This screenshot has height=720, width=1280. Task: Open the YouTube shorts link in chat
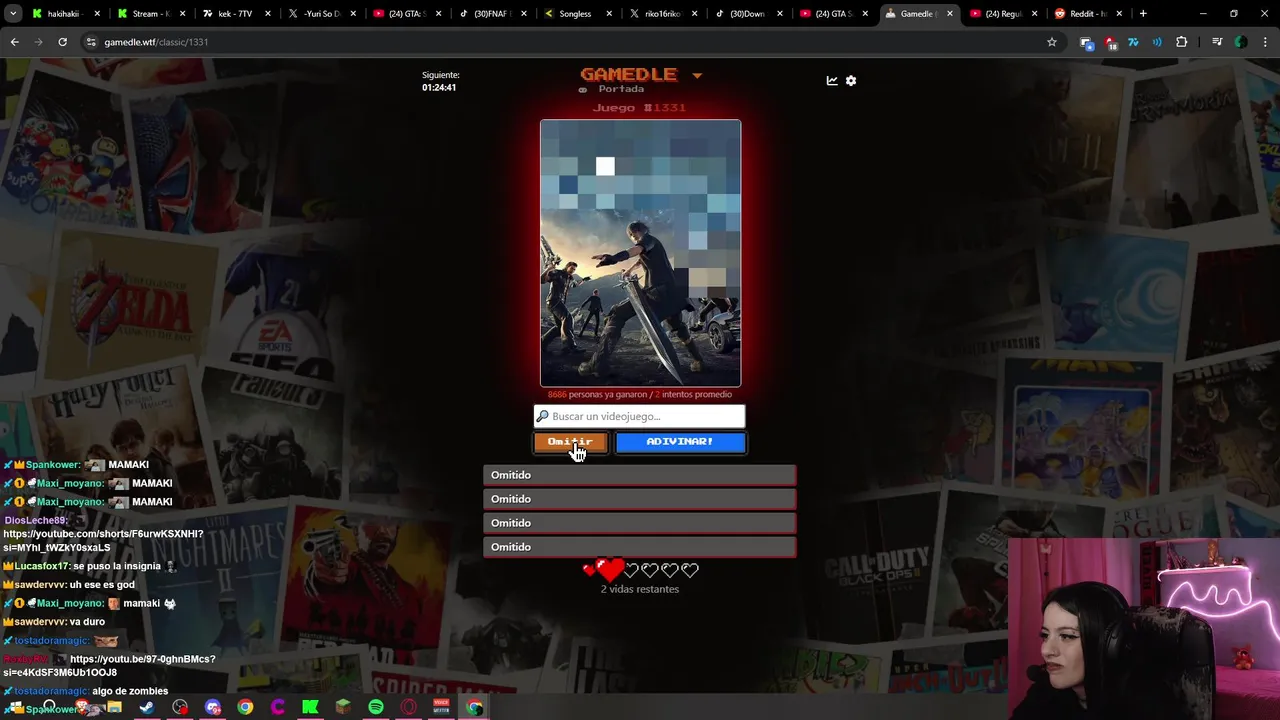pyautogui.click(x=103, y=541)
